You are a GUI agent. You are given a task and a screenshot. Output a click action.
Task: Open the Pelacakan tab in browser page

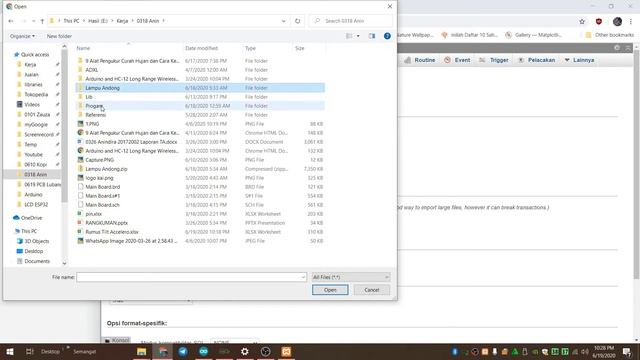coord(536,60)
